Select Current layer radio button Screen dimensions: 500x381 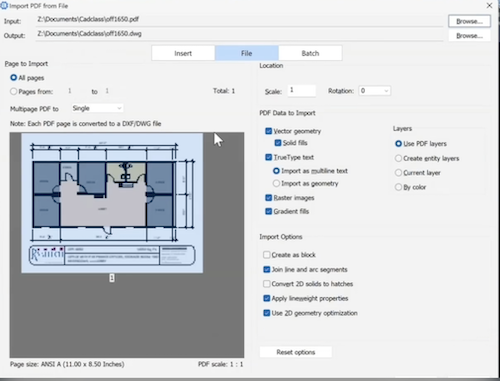[x=398, y=173]
